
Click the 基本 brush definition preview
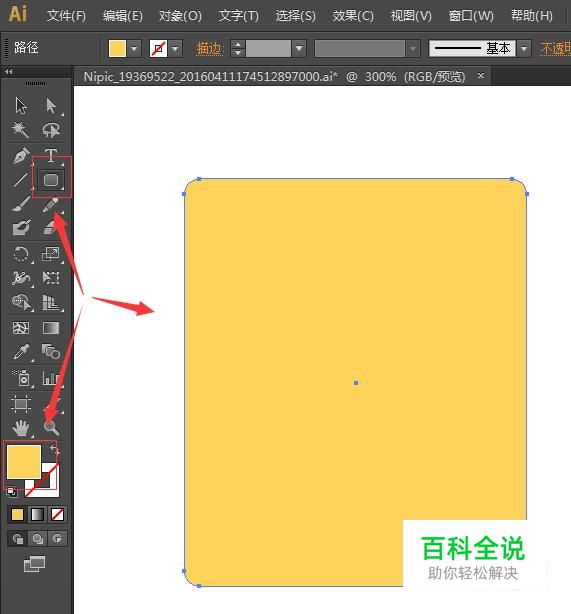[x=472, y=49]
